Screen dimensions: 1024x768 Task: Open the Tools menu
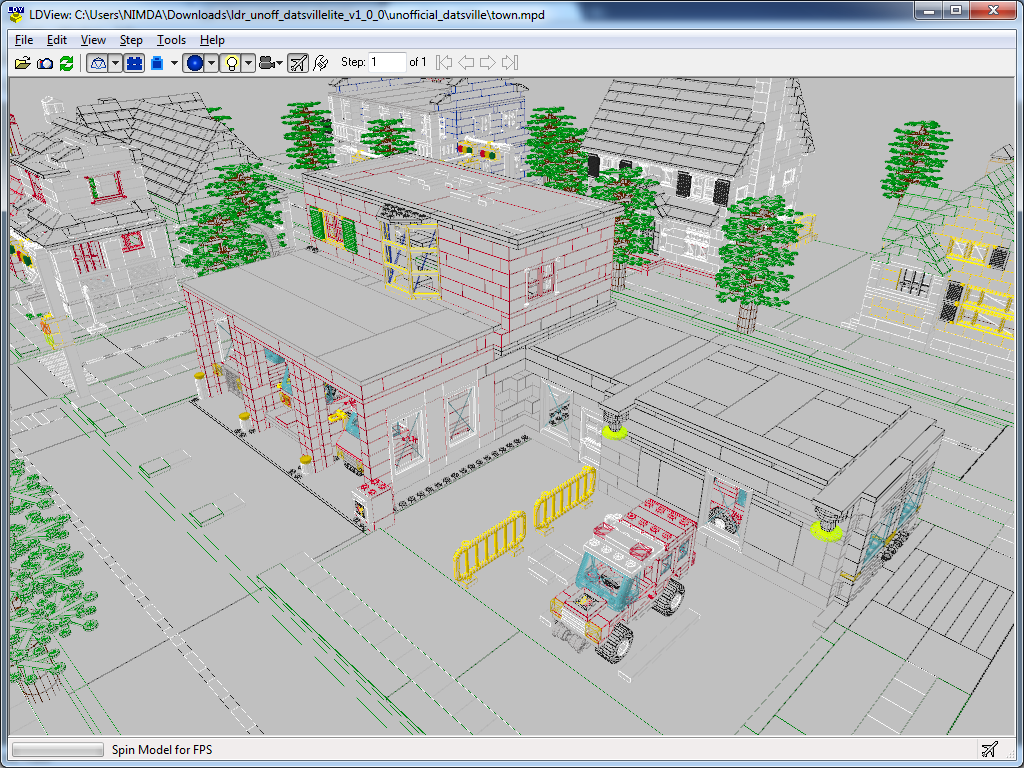click(x=171, y=40)
